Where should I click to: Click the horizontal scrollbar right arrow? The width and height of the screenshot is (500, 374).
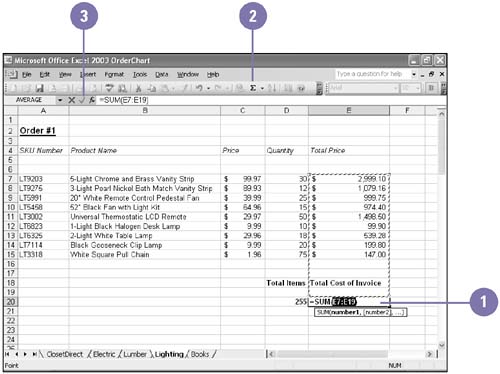pyautogui.click(x=430, y=354)
